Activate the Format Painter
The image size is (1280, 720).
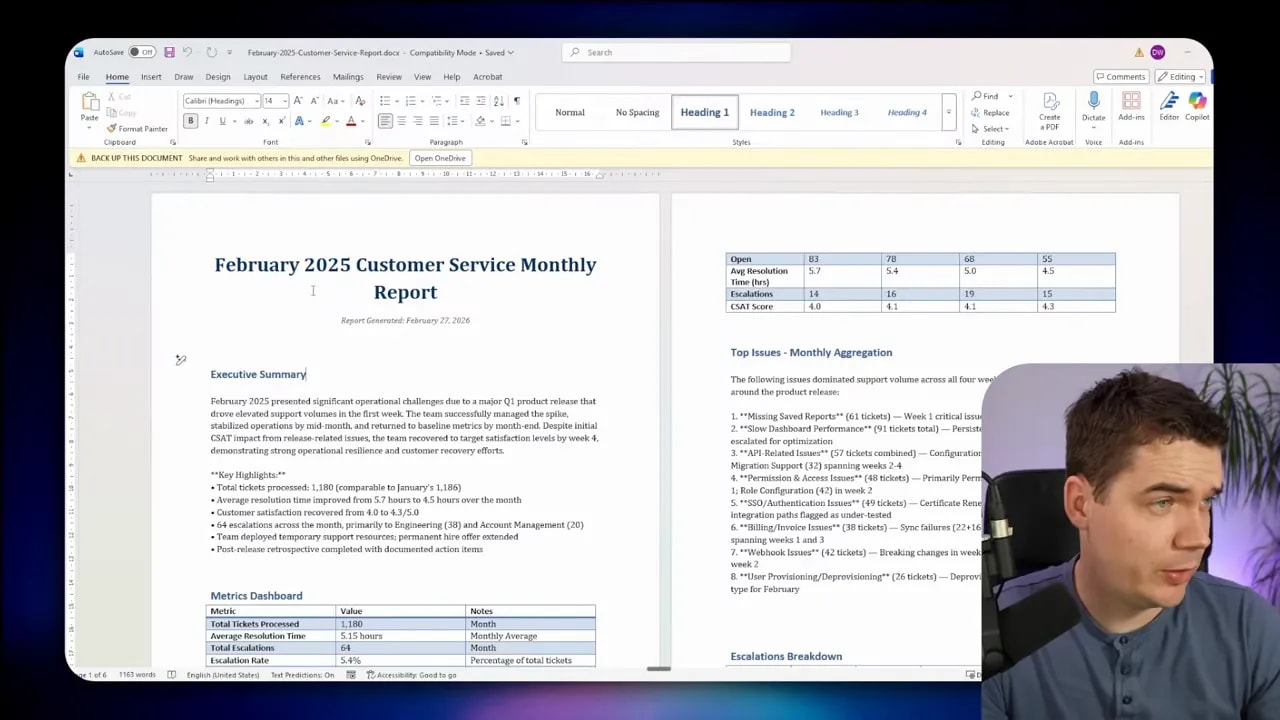137,128
